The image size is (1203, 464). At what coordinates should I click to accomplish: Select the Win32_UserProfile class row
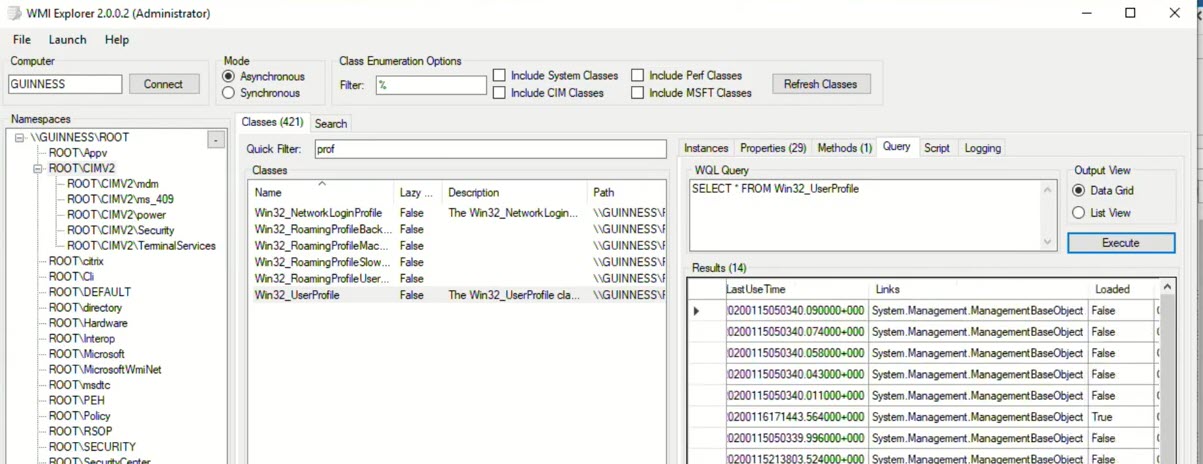[x=457, y=295]
